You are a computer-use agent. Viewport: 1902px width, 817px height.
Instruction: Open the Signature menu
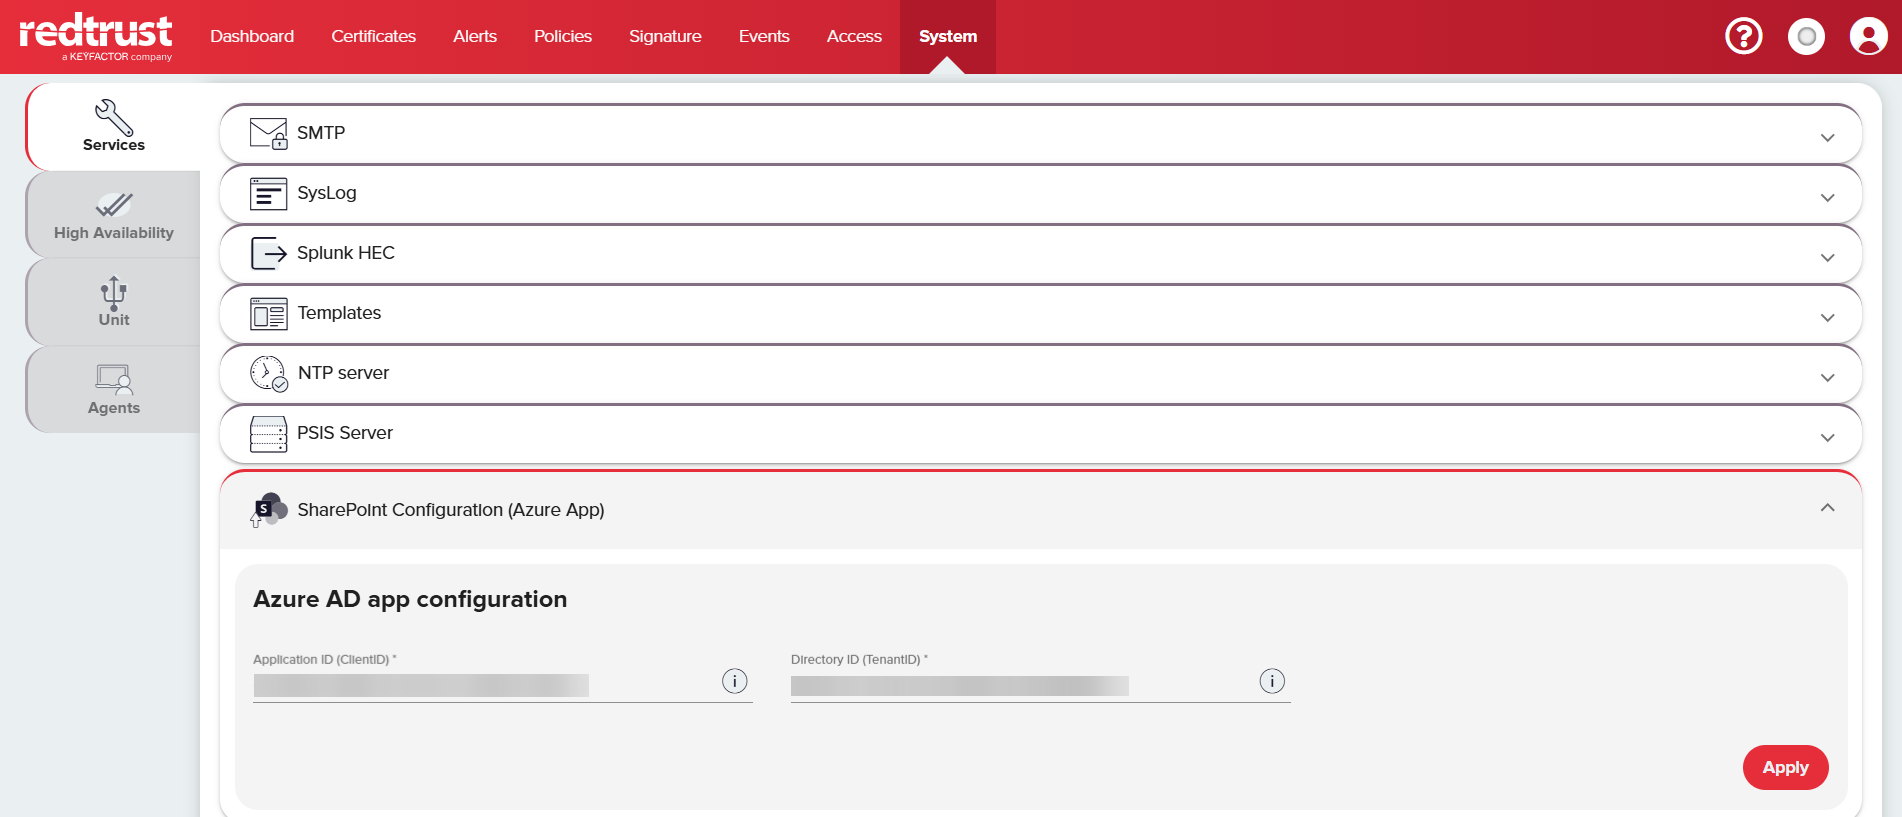tap(665, 36)
